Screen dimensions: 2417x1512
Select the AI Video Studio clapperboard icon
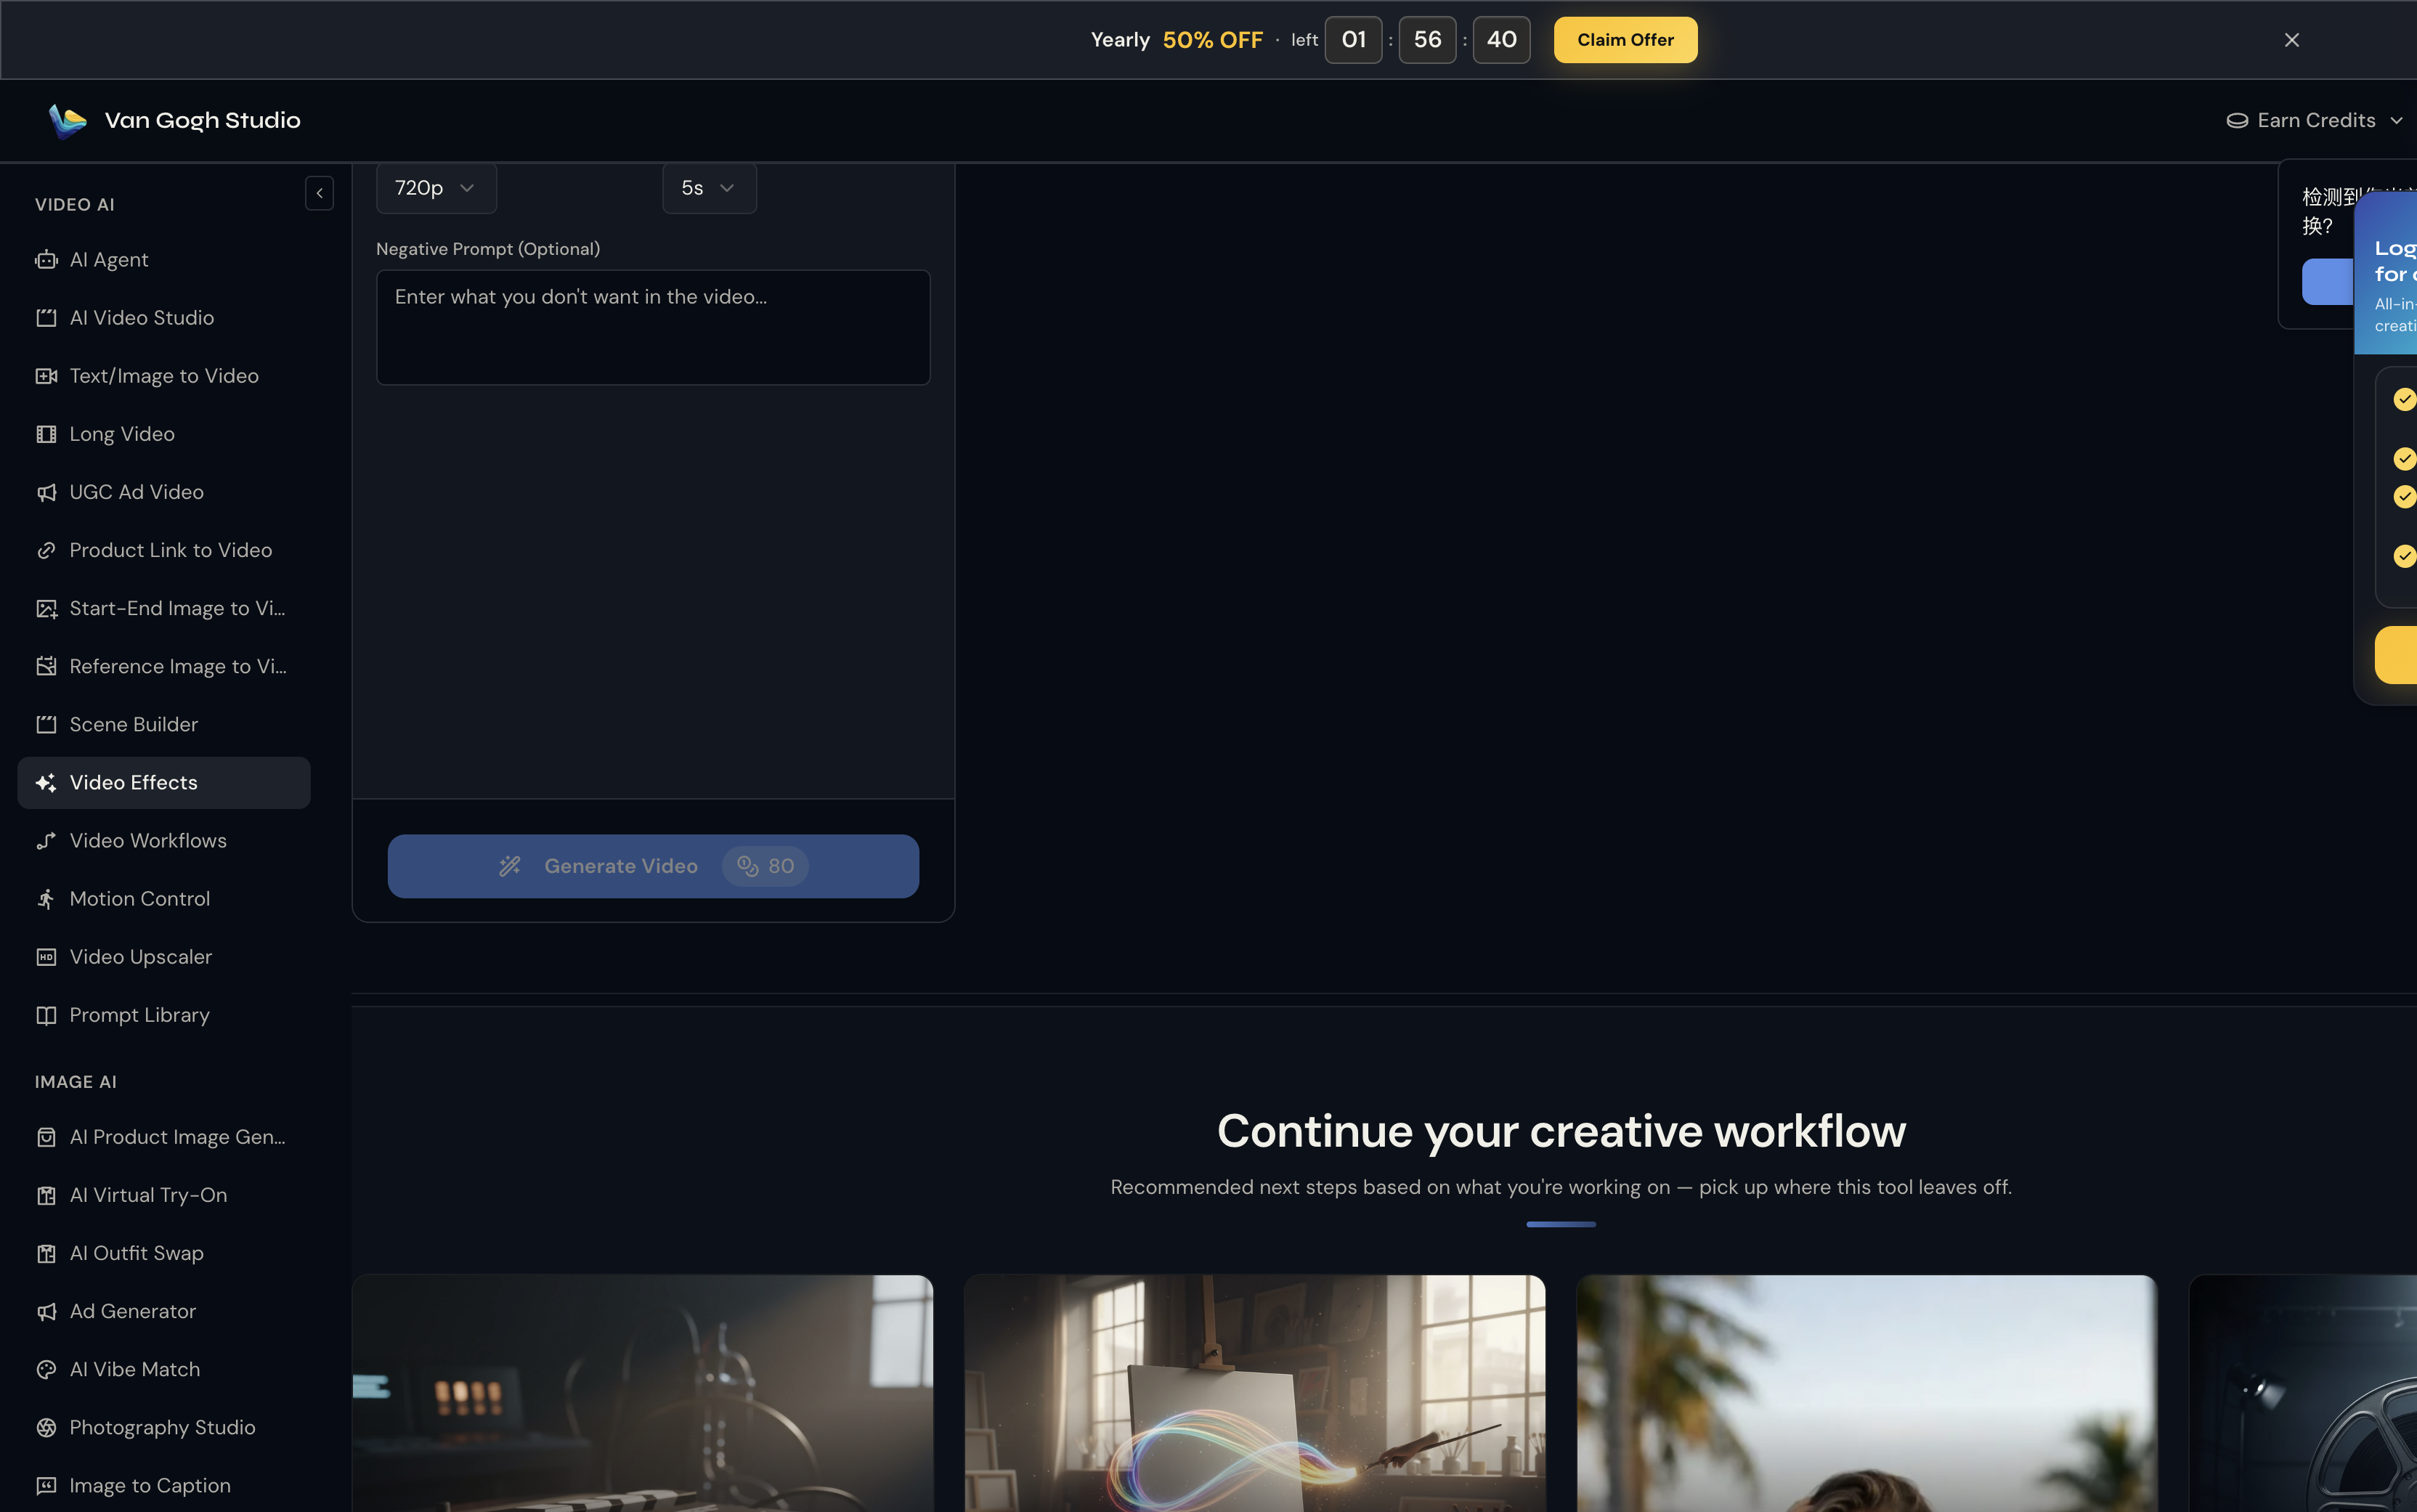[46, 318]
